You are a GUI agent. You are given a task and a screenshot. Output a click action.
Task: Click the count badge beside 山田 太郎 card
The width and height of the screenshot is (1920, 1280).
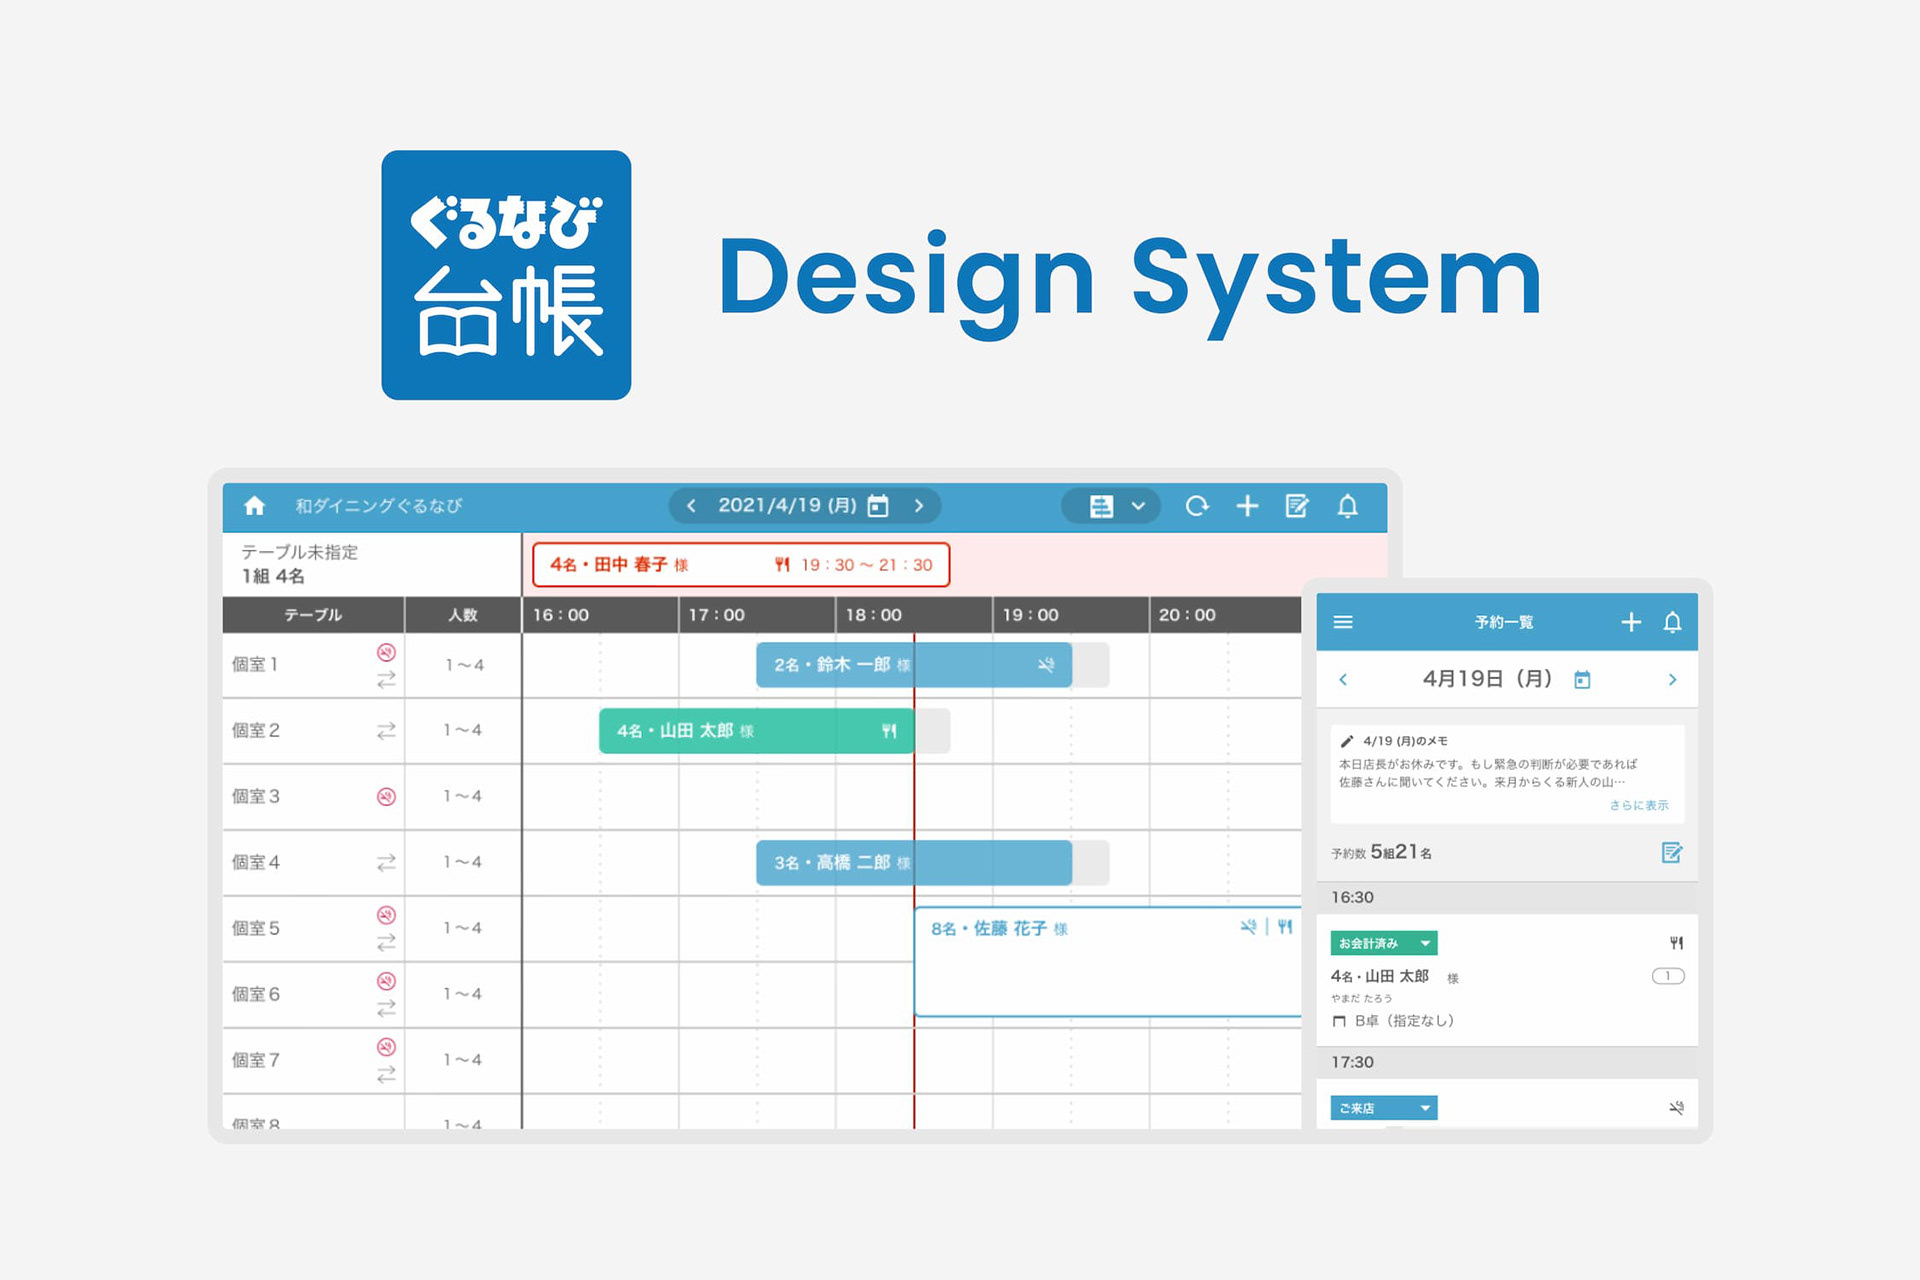(1668, 976)
